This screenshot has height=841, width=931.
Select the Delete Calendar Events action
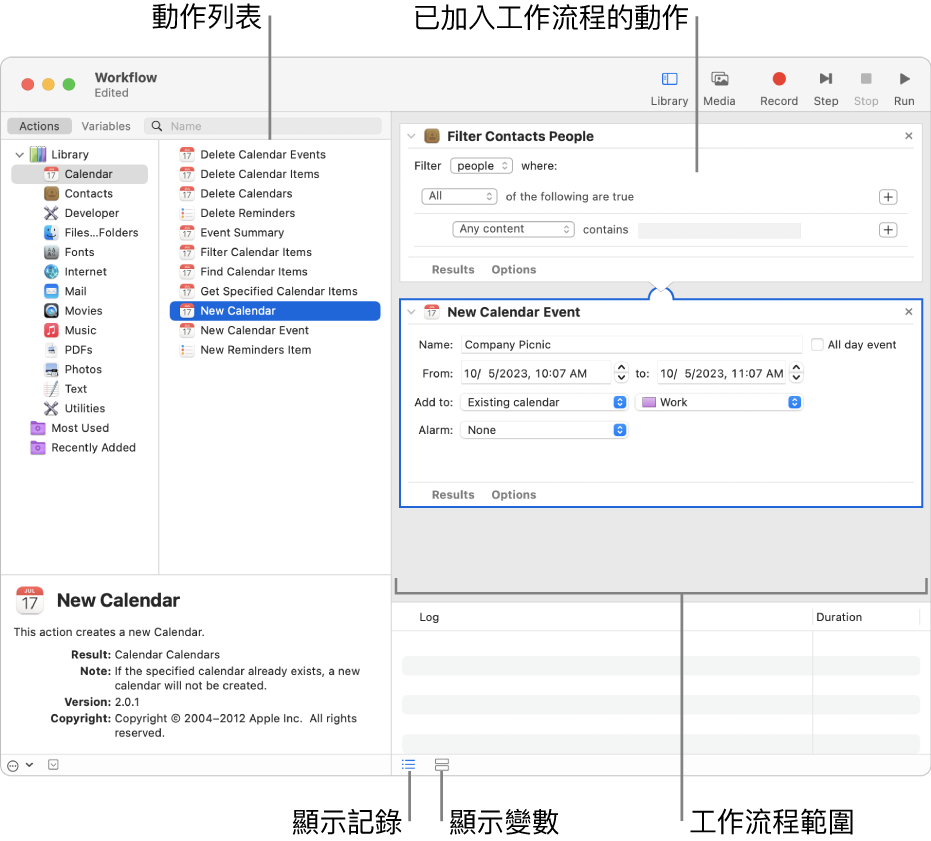pyautogui.click(x=253, y=155)
